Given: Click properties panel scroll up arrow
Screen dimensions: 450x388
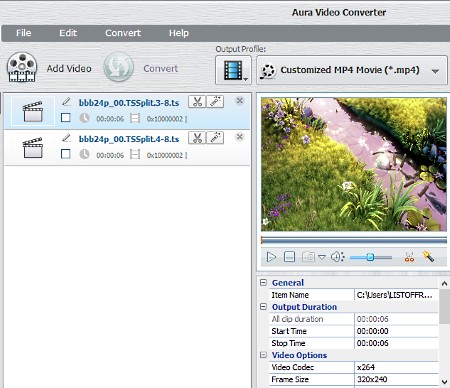Looking at the screenshot, I should pos(444,284).
